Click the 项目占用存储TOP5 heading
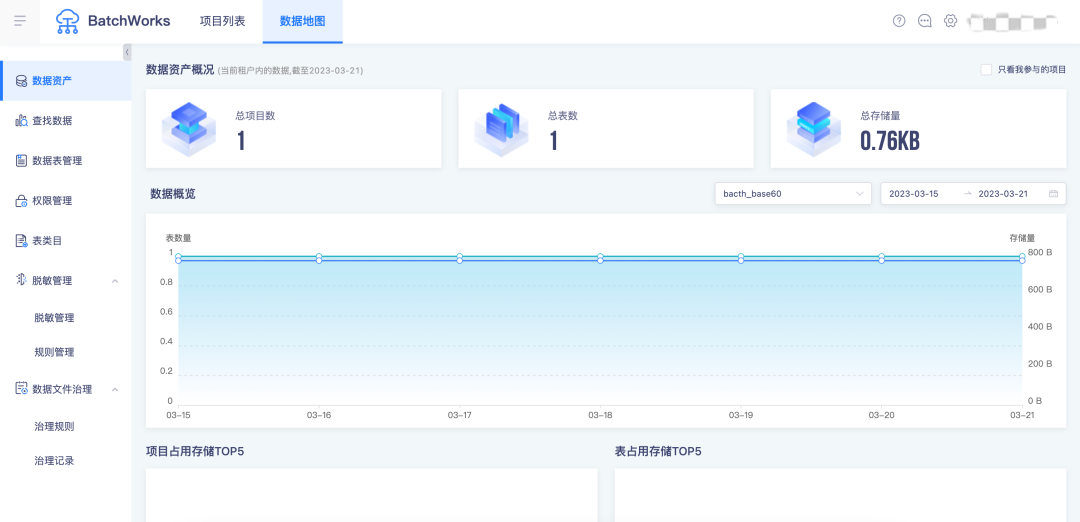Viewport: 1080px width, 522px height. tap(195, 452)
